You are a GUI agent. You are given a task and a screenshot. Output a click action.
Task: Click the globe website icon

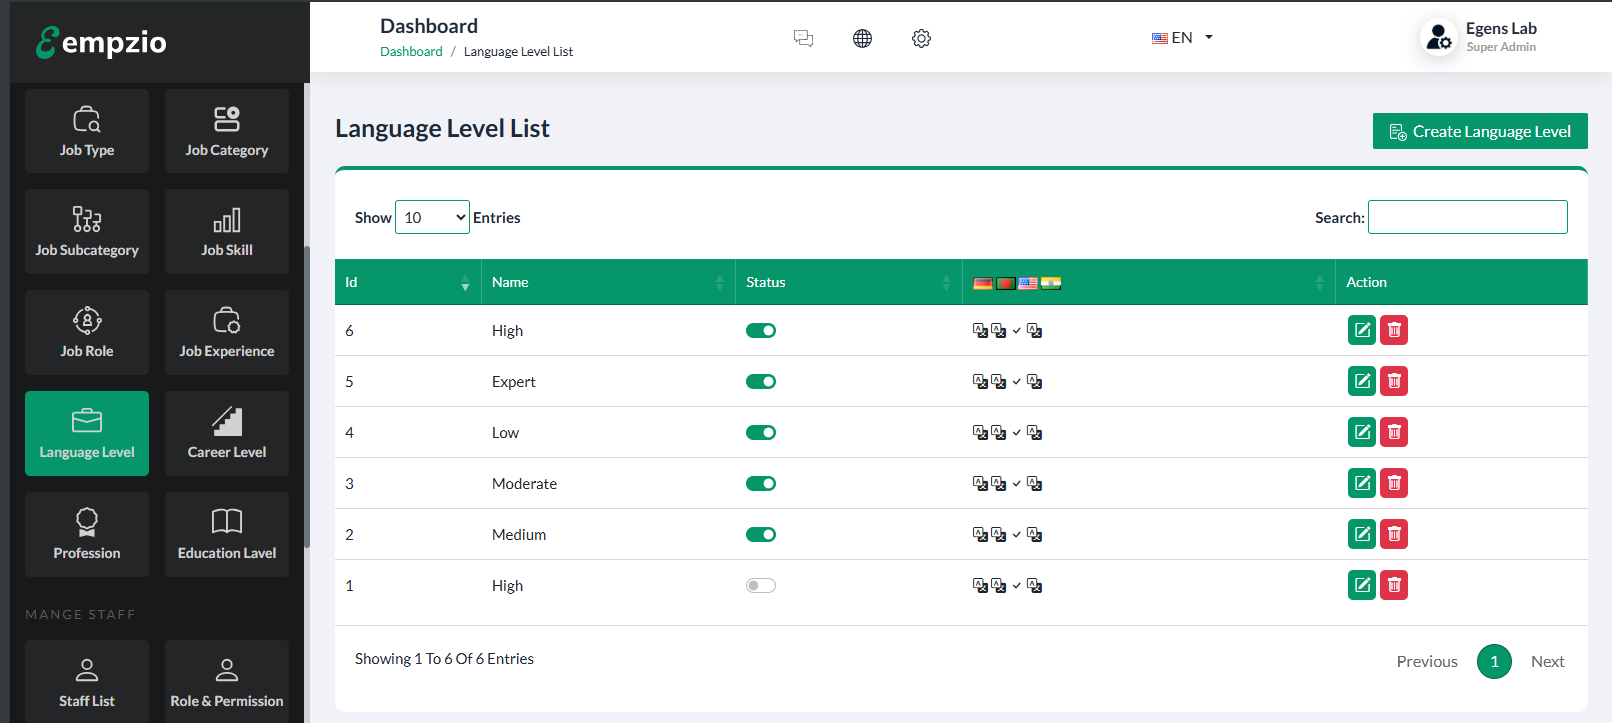click(862, 38)
